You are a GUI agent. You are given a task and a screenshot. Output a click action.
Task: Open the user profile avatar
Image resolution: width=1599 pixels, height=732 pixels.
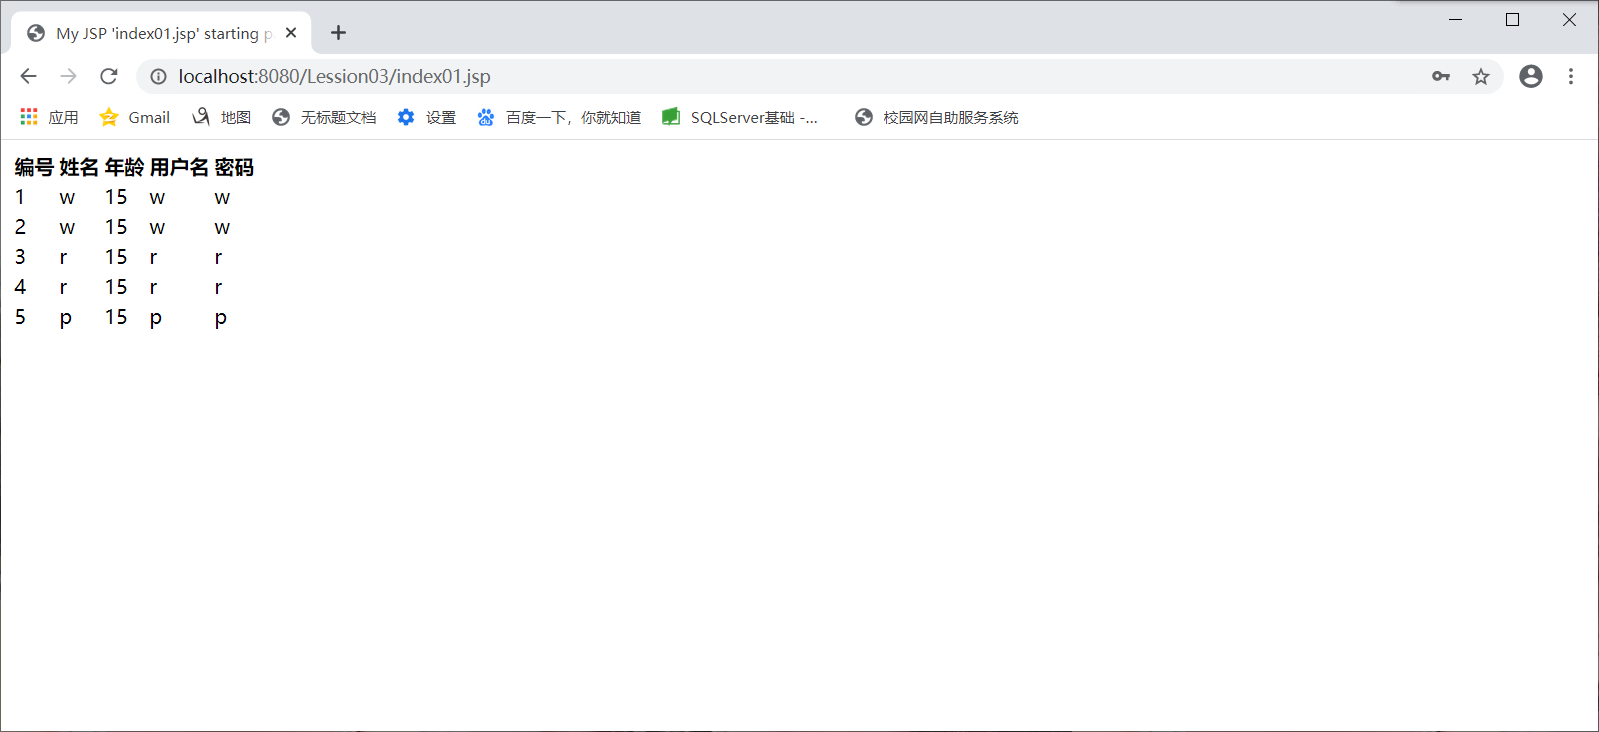click(1531, 76)
